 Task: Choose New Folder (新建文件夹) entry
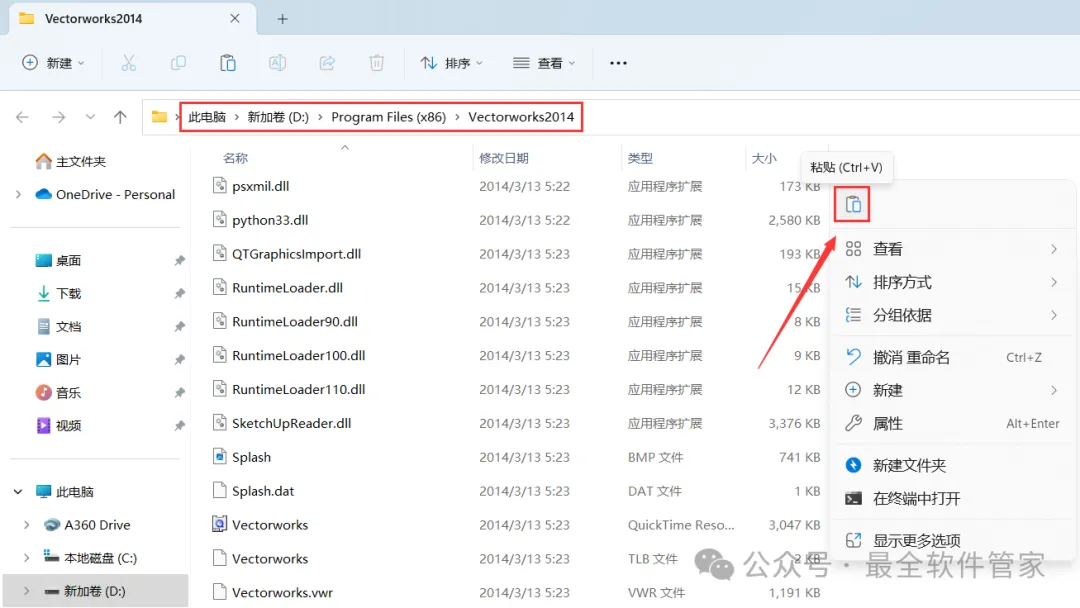pyautogui.click(x=951, y=465)
